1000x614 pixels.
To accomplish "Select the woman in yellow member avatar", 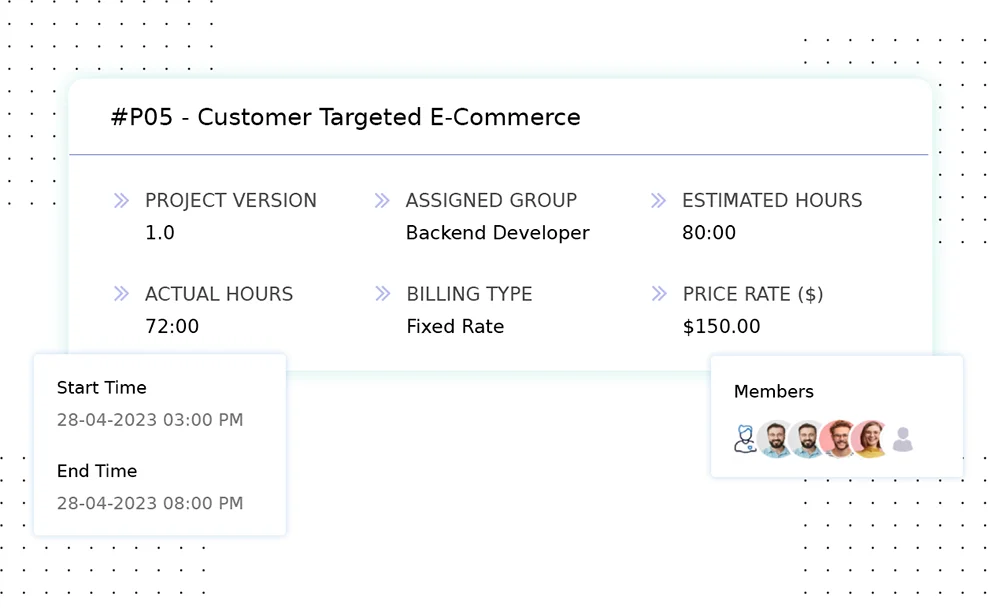I will click(870, 439).
